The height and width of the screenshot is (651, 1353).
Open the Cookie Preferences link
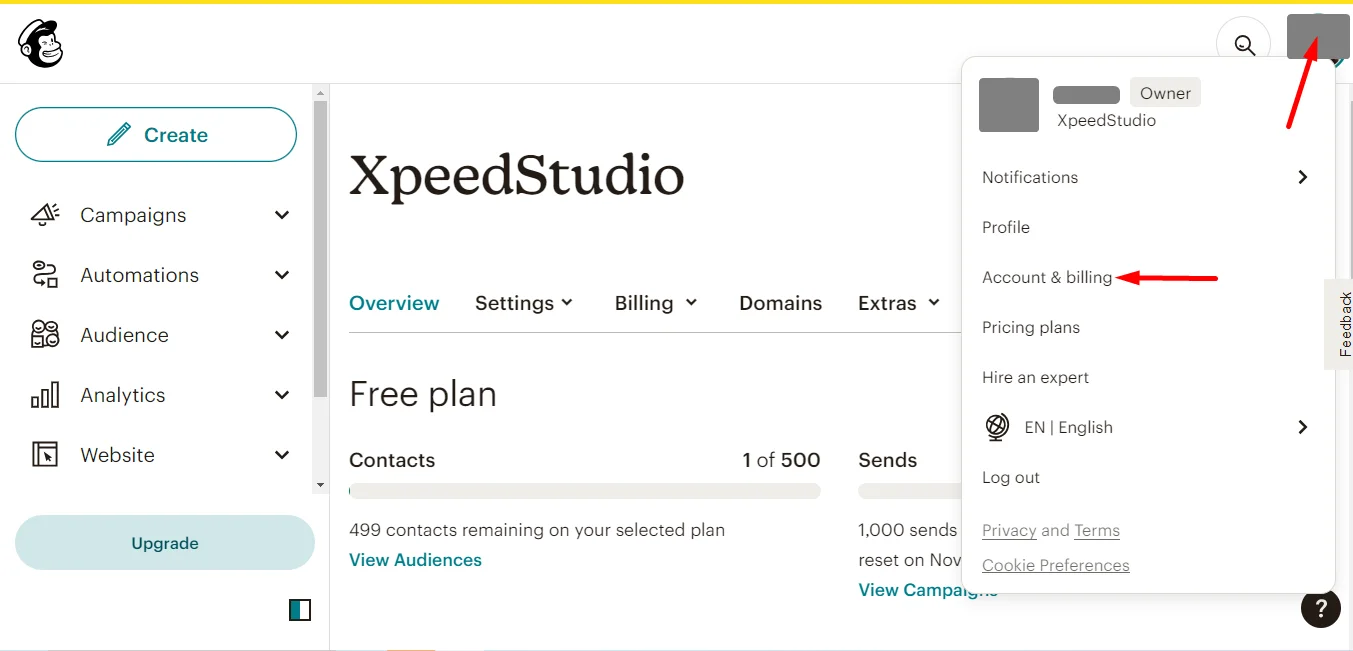click(1055, 565)
